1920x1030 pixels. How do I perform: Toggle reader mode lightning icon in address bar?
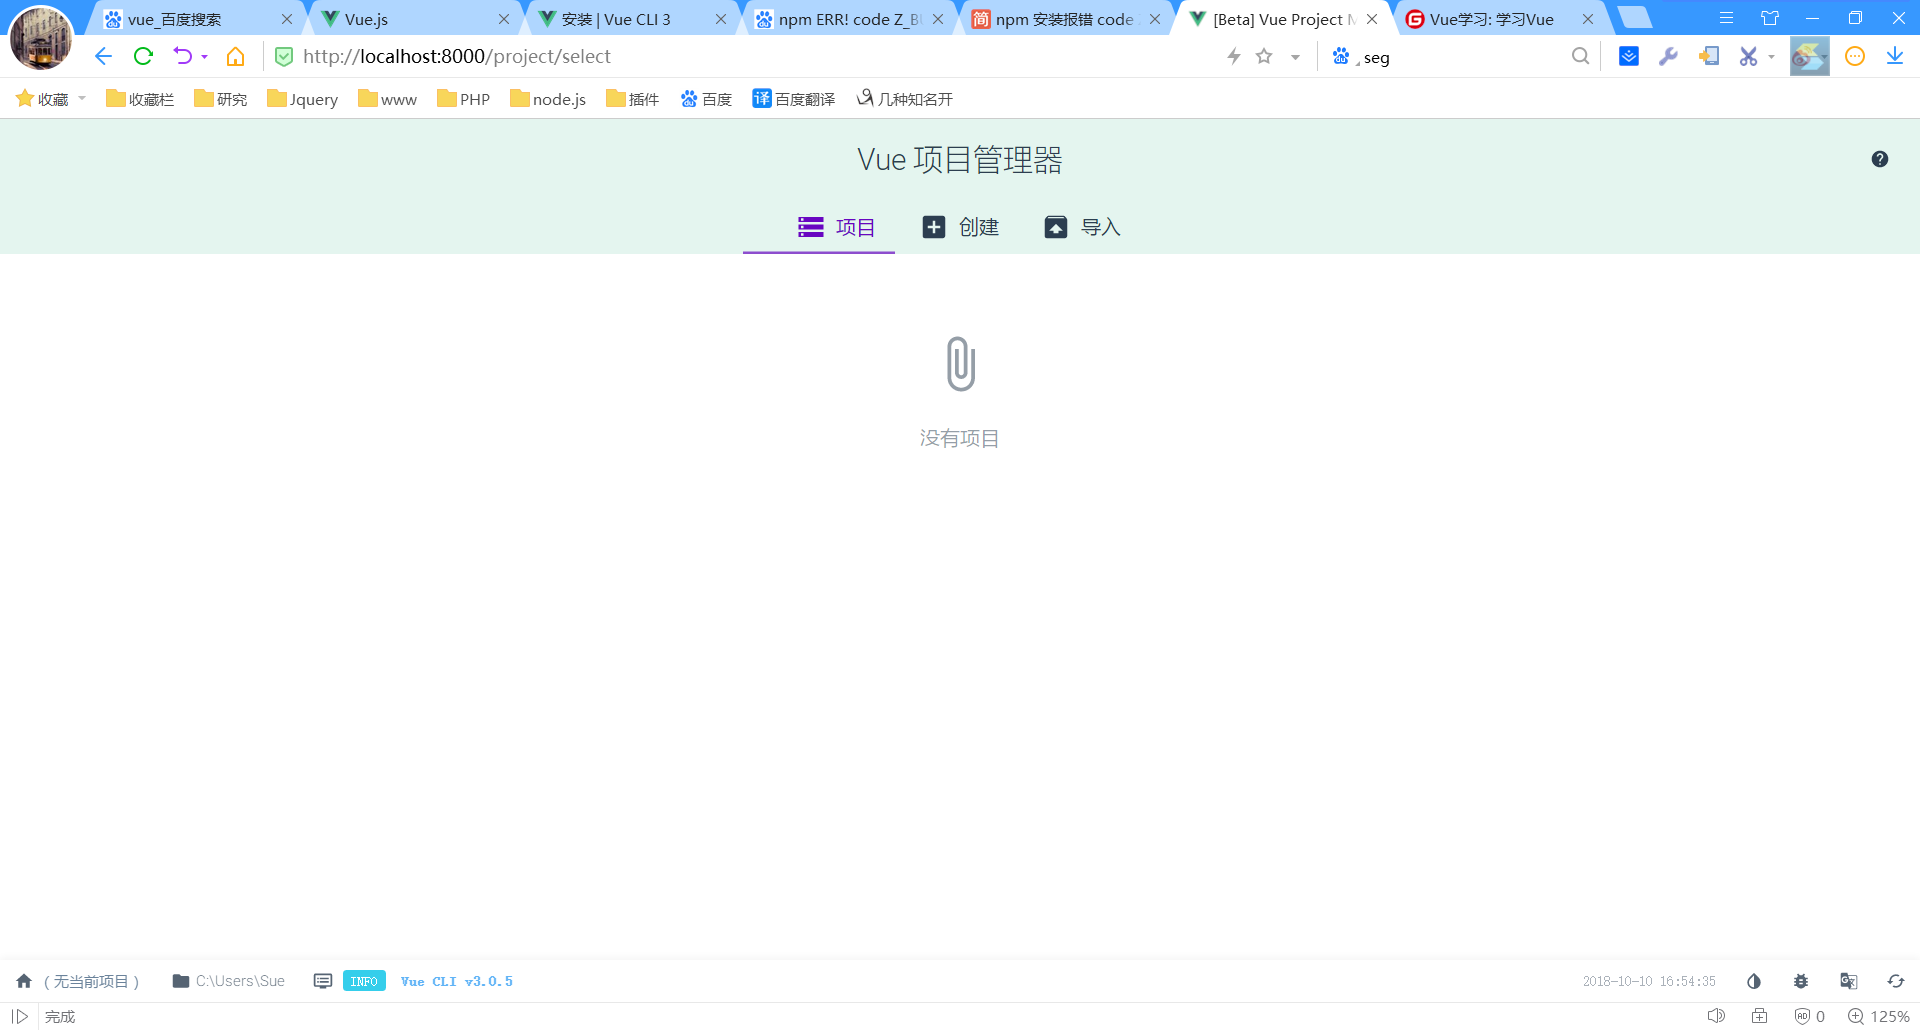click(x=1233, y=56)
